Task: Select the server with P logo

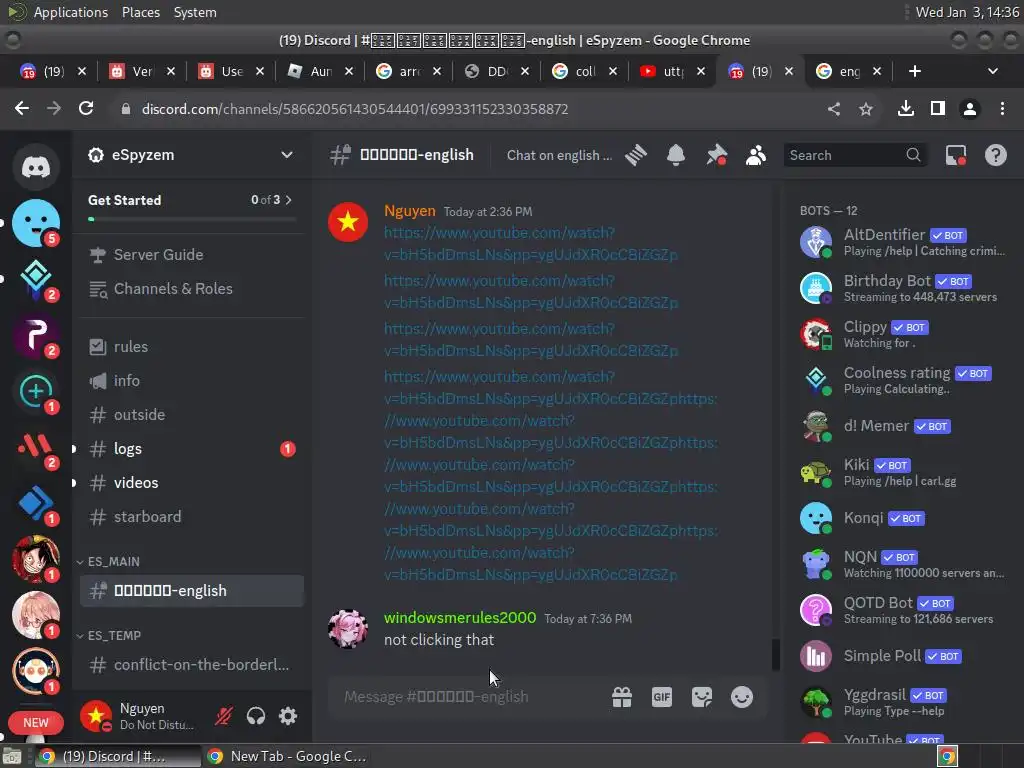Action: (x=36, y=334)
